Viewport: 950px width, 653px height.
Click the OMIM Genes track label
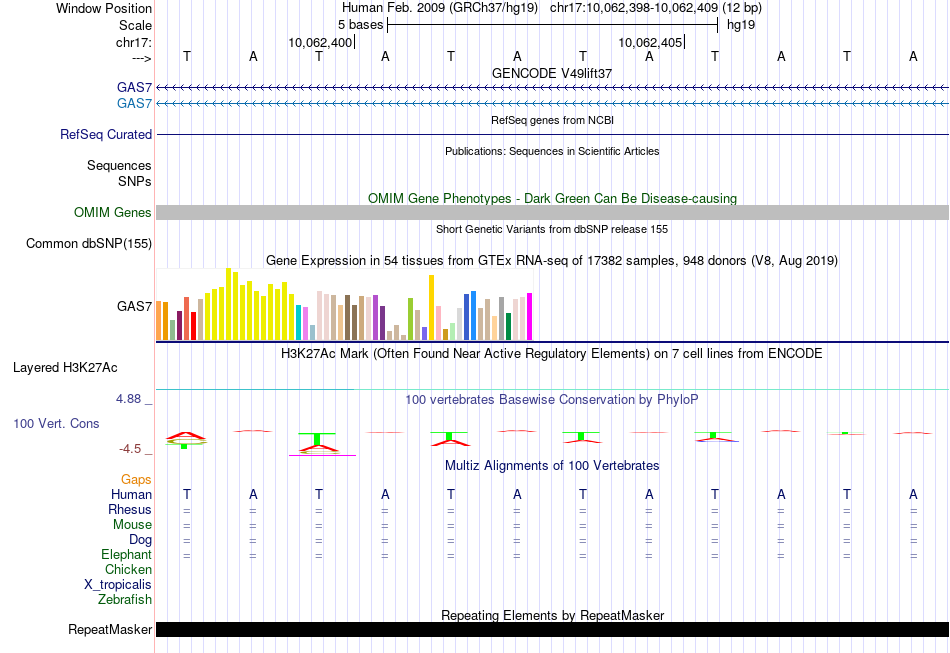(113, 213)
